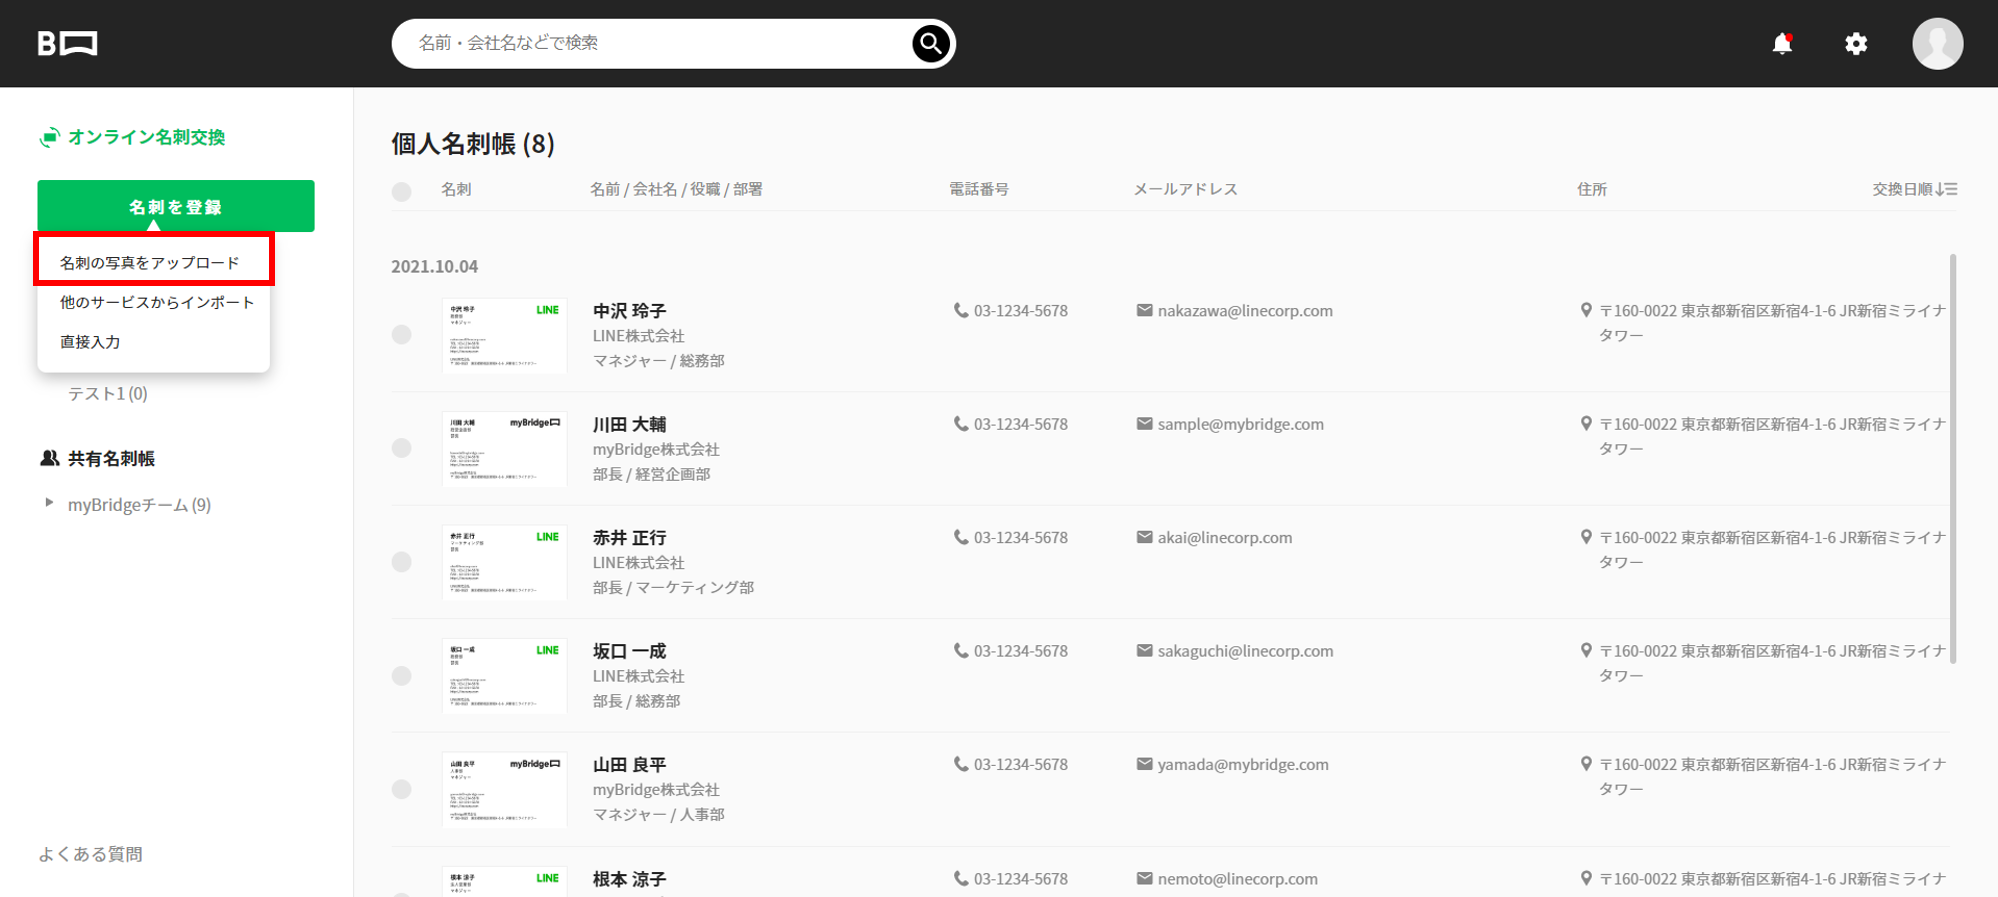Choose 他のサービスからインポート menu item

[x=157, y=302]
